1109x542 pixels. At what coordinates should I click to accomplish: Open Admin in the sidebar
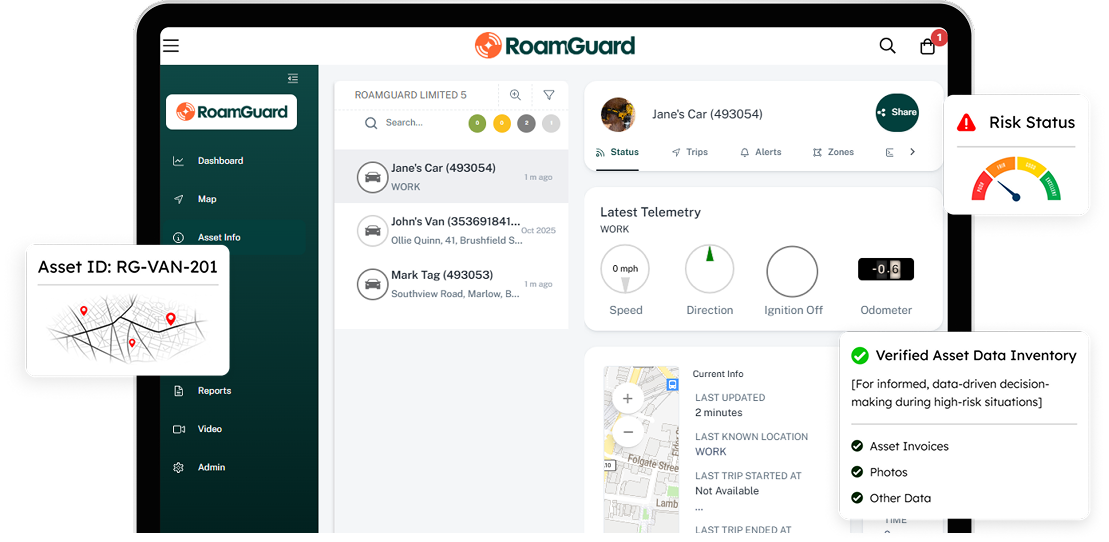tap(211, 467)
